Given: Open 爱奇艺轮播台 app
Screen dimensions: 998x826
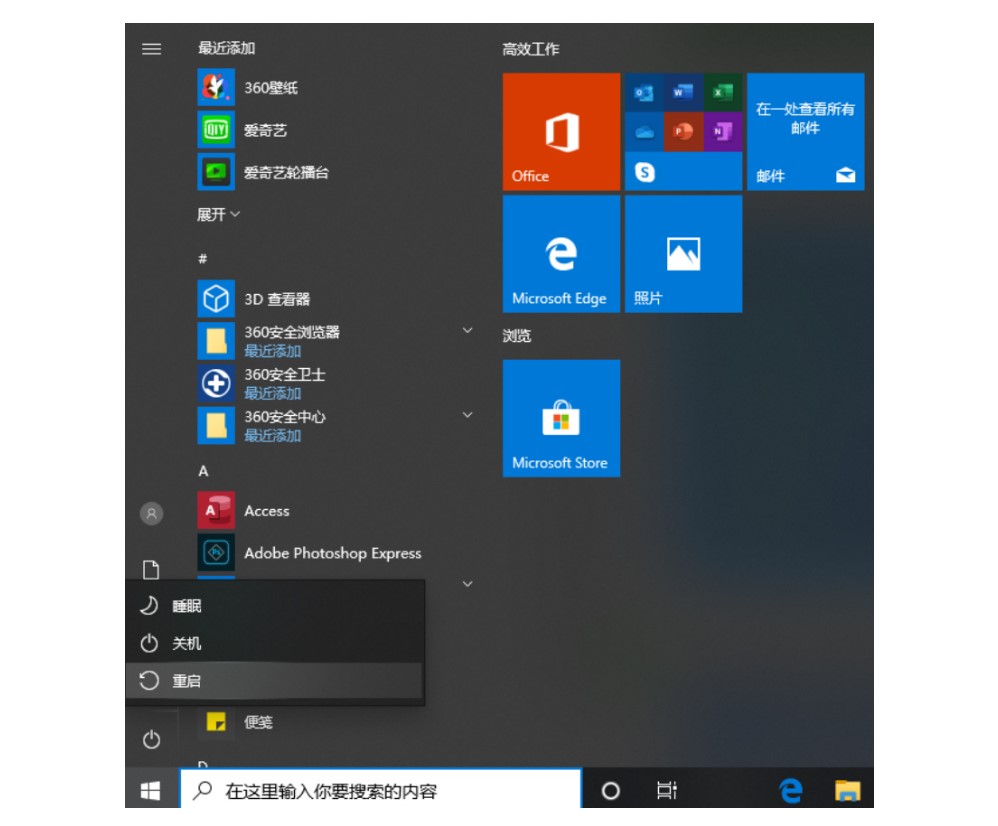Looking at the screenshot, I should 263,172.
